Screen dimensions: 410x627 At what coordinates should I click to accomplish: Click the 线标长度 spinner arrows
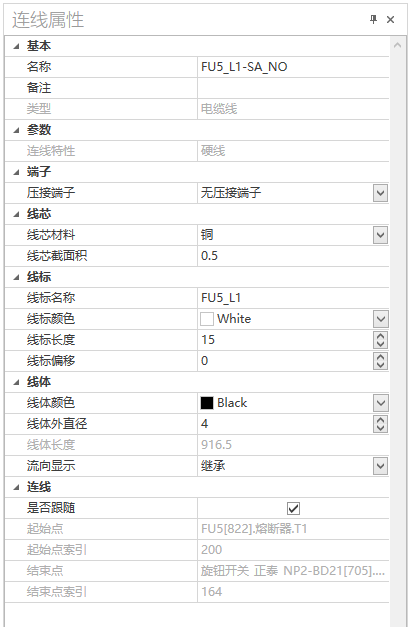tap(380, 340)
